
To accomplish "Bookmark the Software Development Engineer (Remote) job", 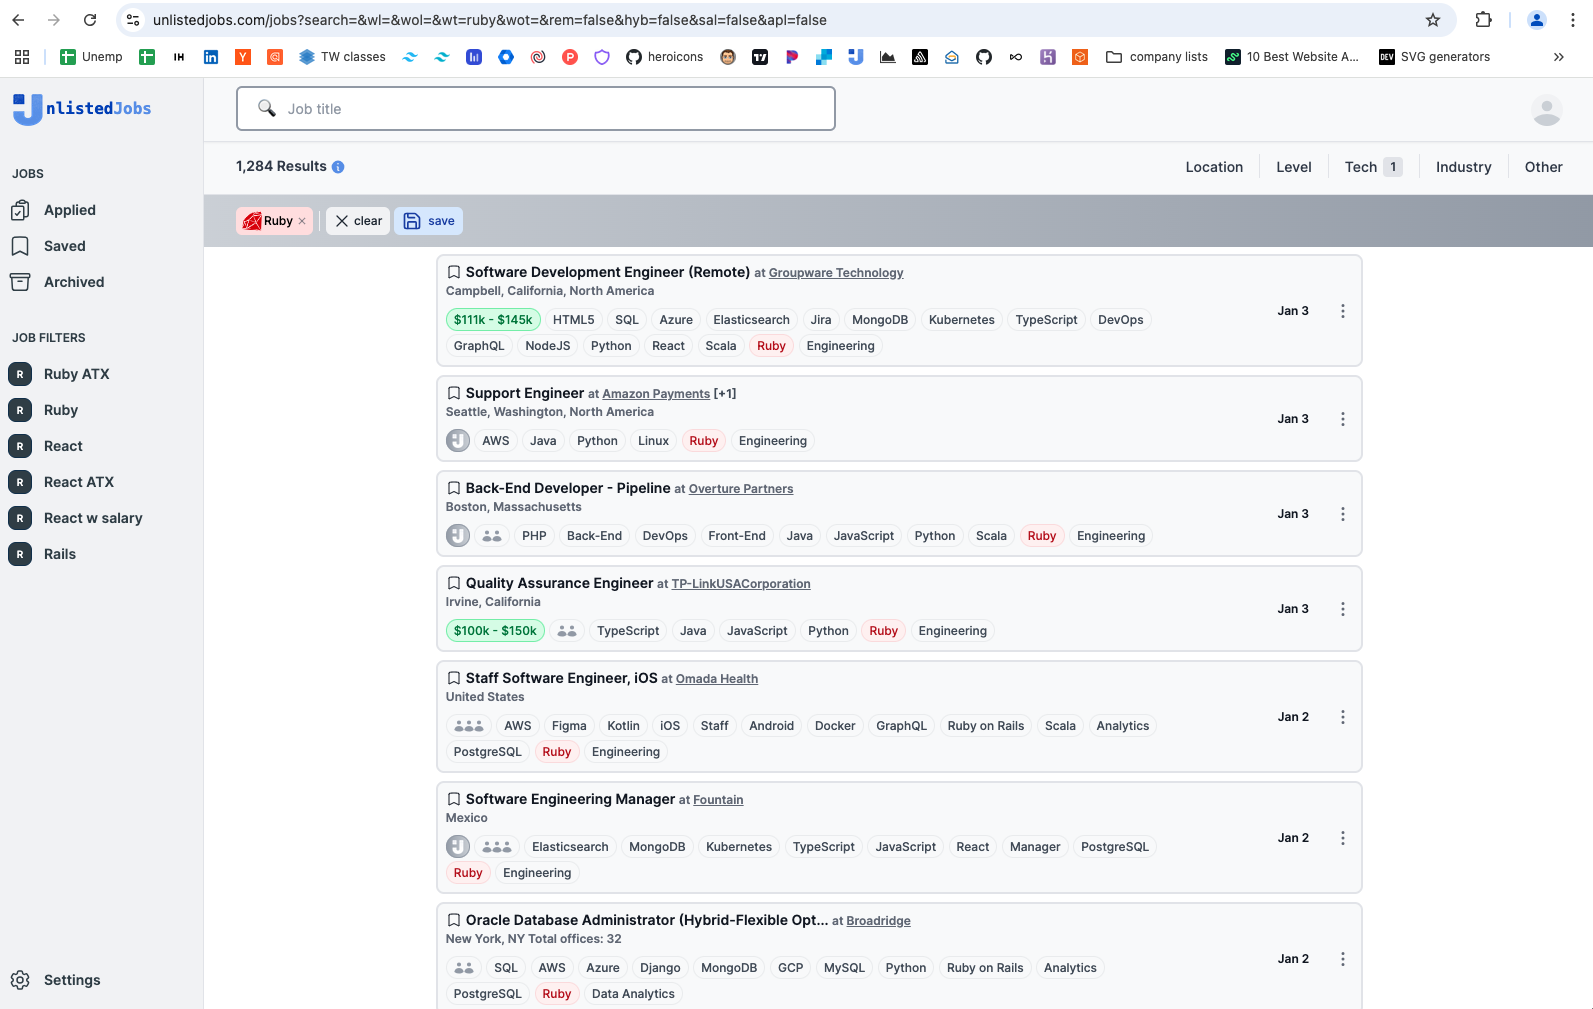I will point(454,272).
